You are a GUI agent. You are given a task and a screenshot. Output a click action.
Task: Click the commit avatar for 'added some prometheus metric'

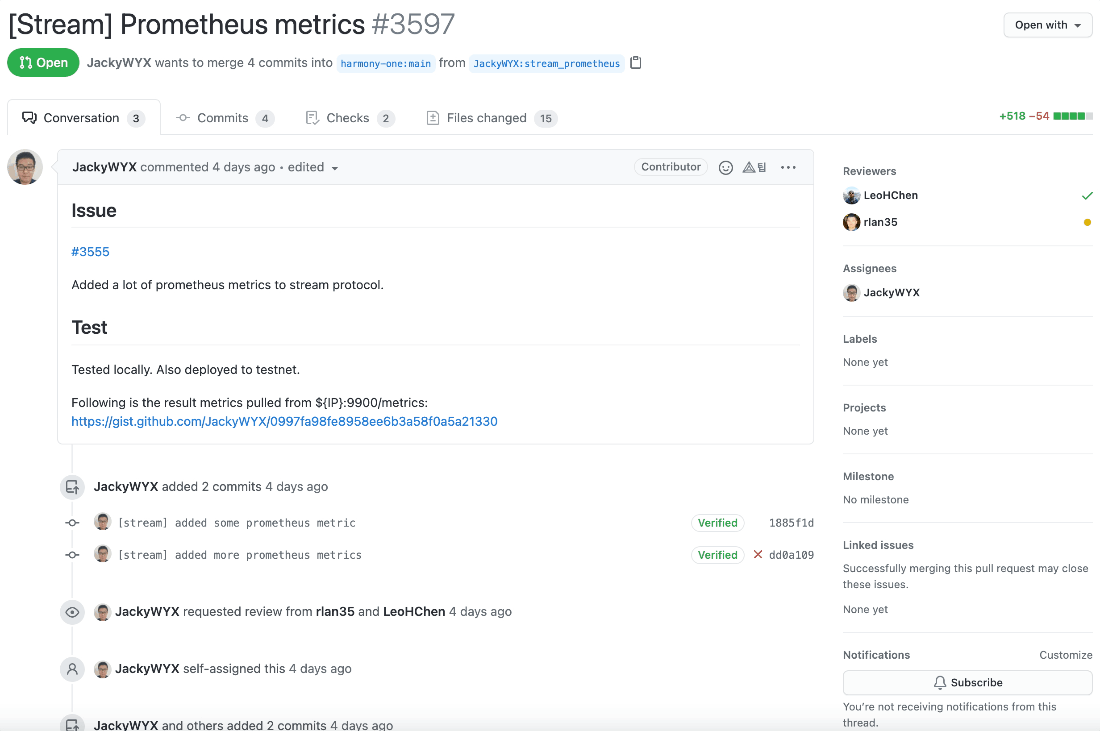(x=102, y=522)
